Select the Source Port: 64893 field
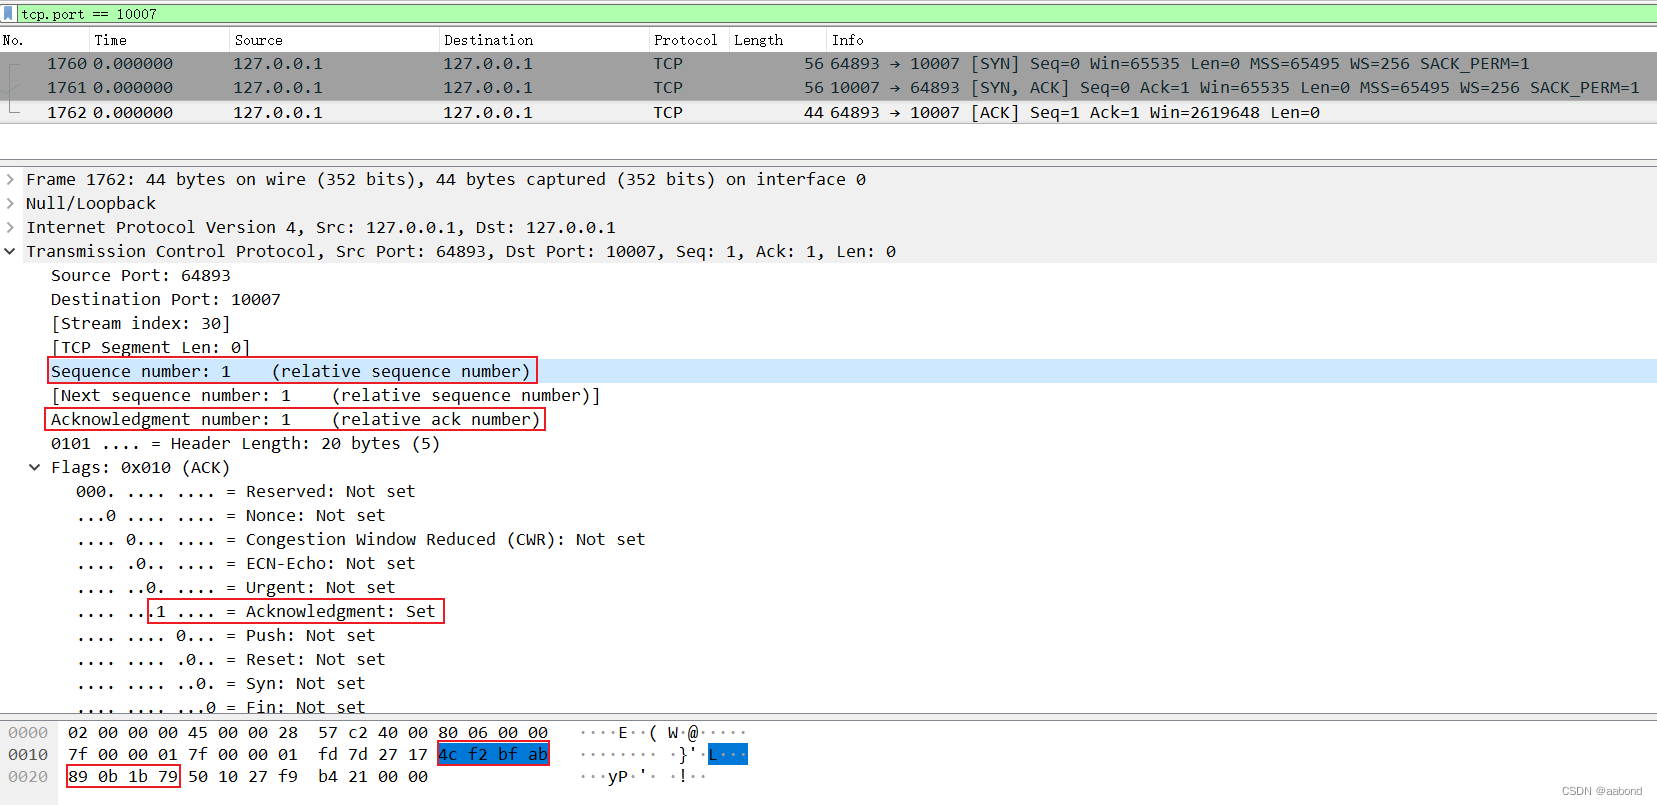The width and height of the screenshot is (1657, 805). tap(141, 276)
